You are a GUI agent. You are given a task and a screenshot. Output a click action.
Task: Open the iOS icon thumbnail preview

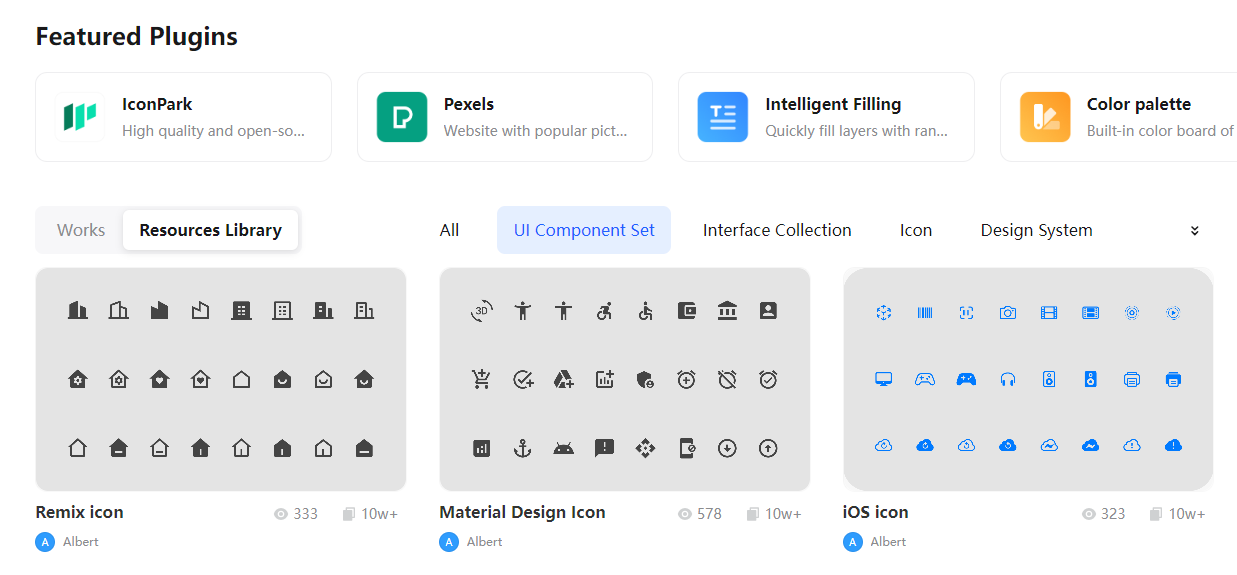click(1028, 379)
